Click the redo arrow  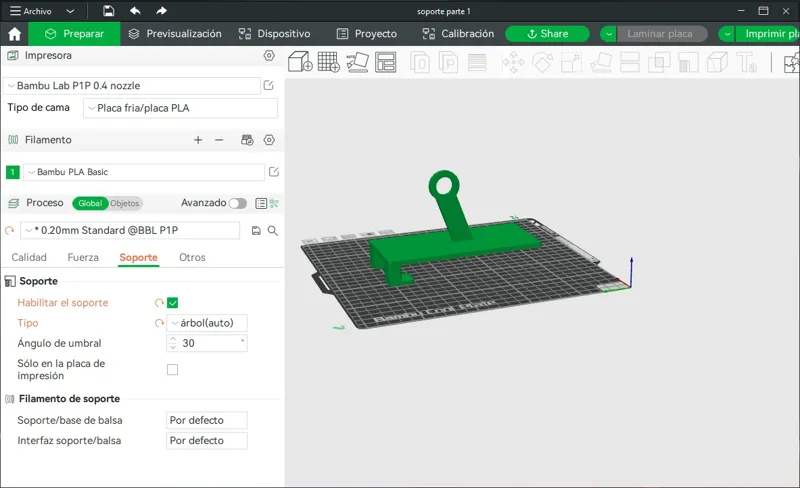pos(161,11)
